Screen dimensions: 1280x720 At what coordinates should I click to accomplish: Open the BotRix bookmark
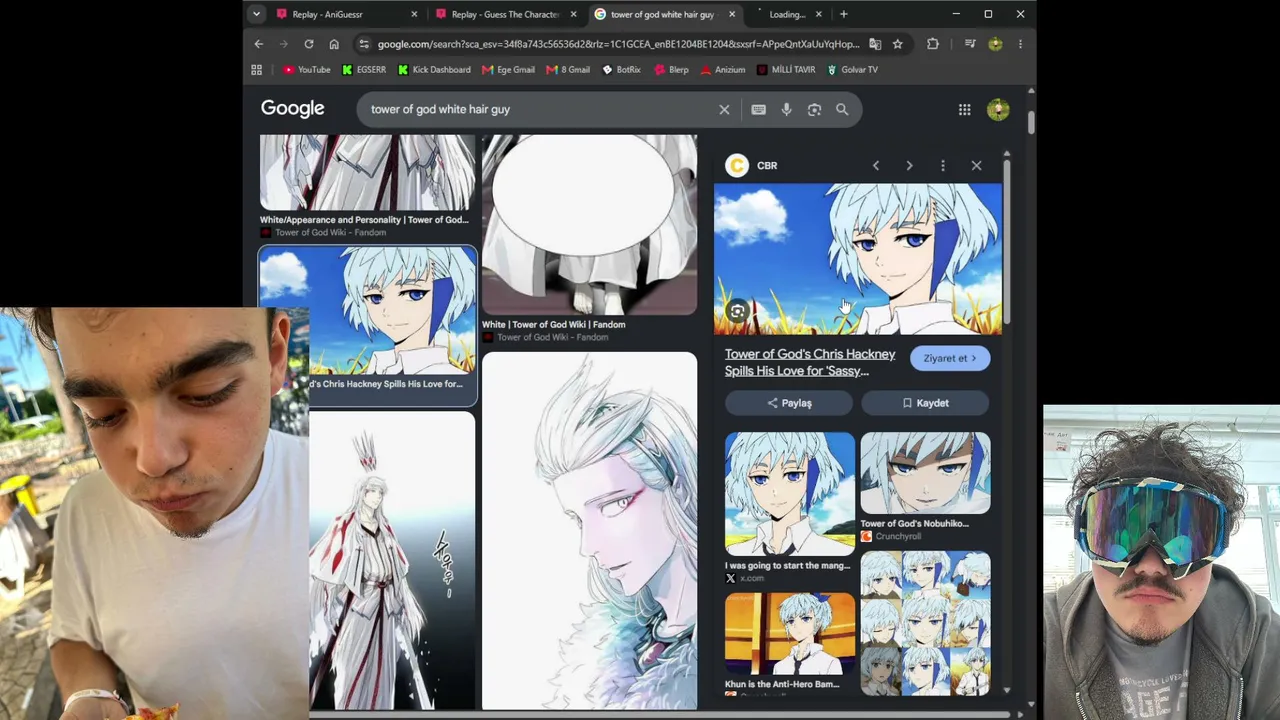point(621,70)
